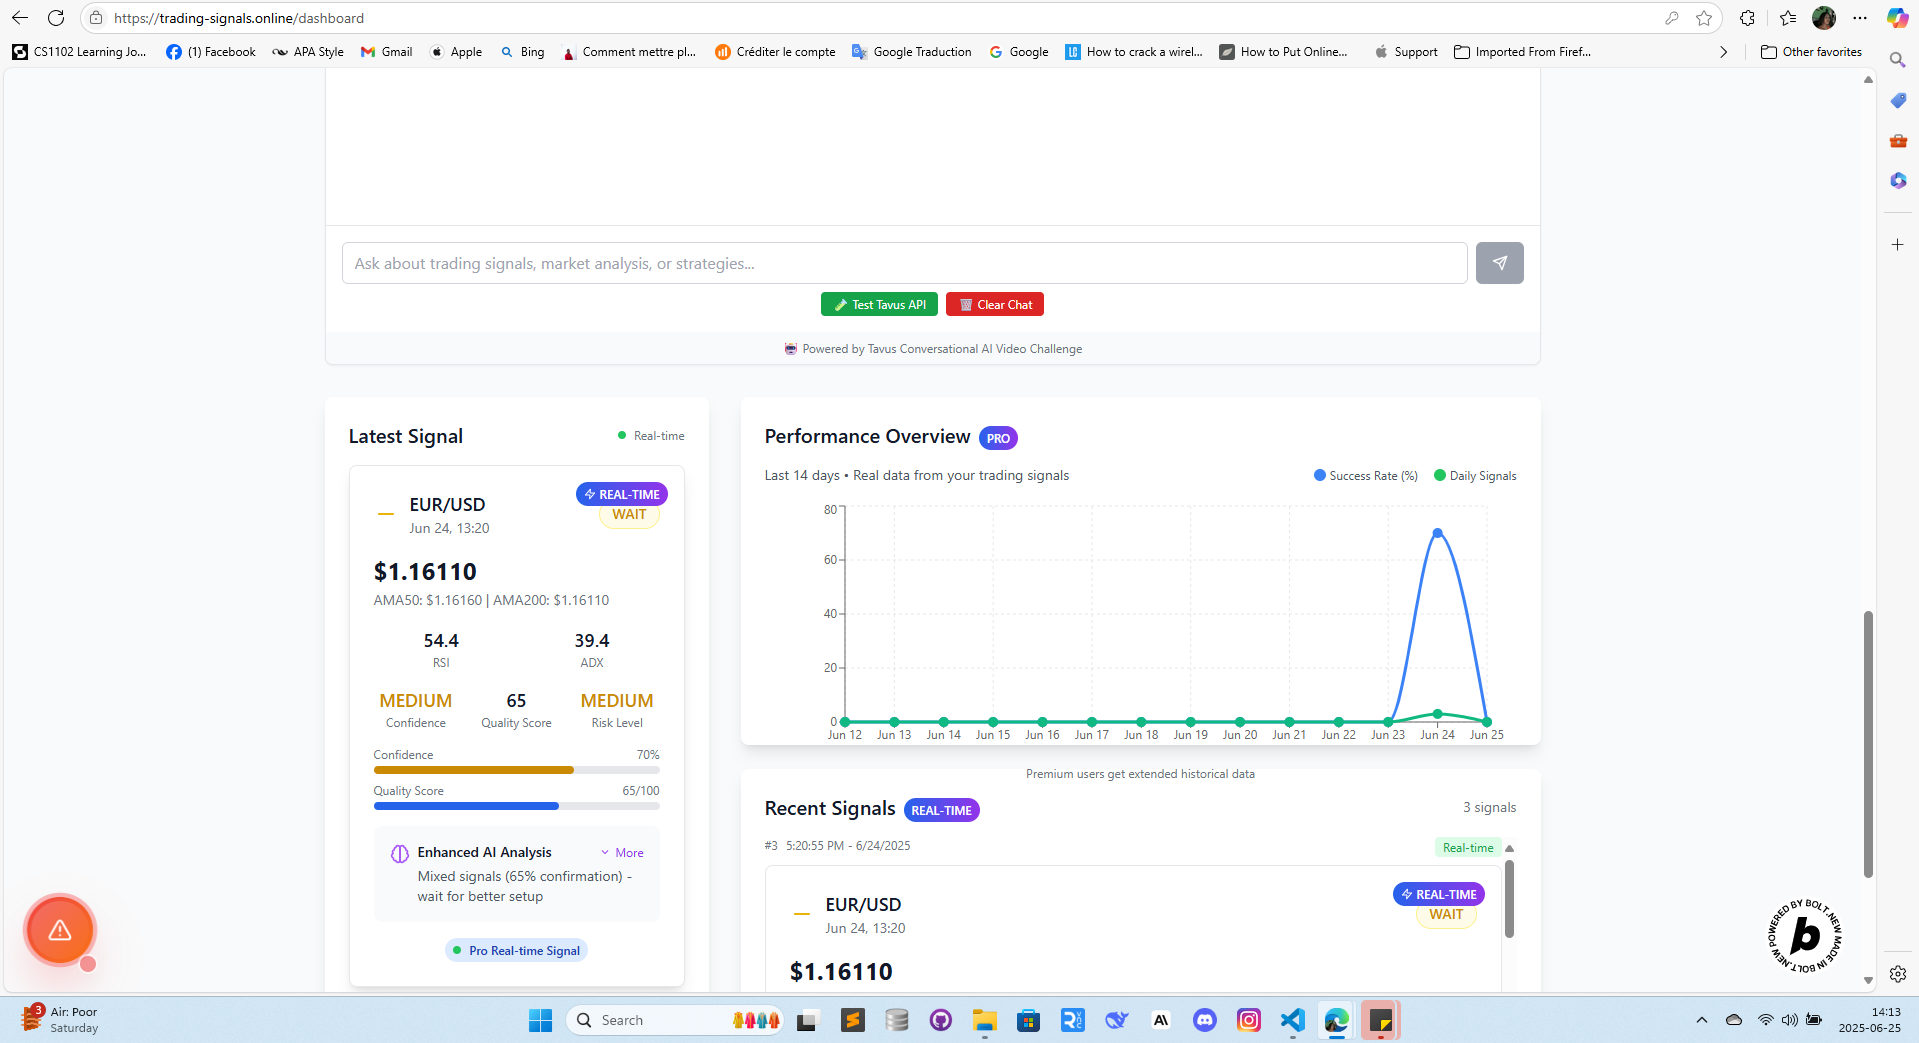Launch Visual Studio Code from the taskbar

click(1292, 1020)
